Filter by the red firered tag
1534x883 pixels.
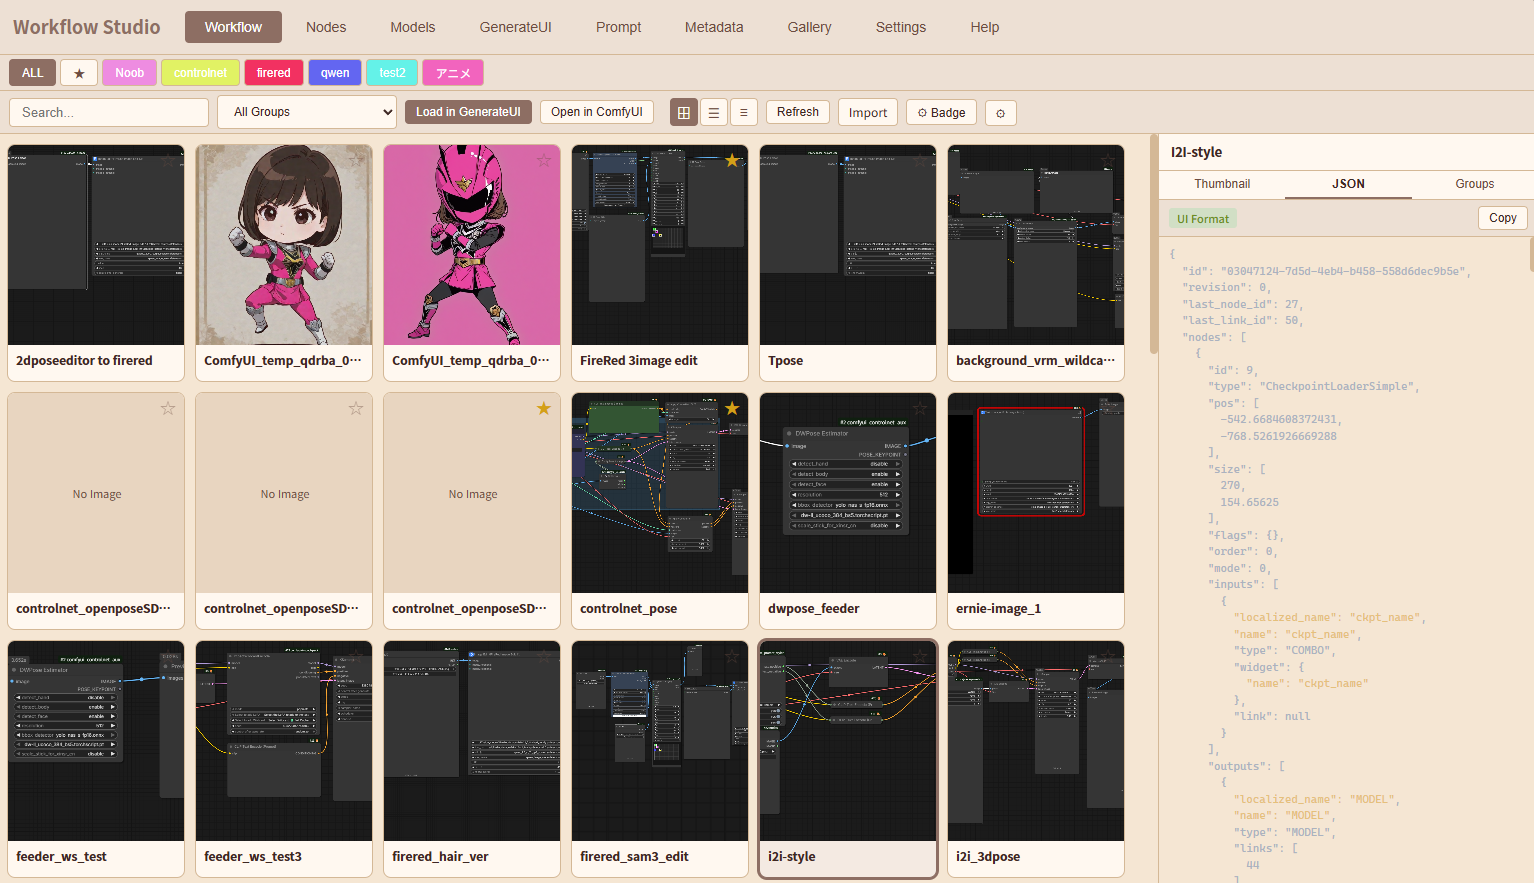coord(273,73)
